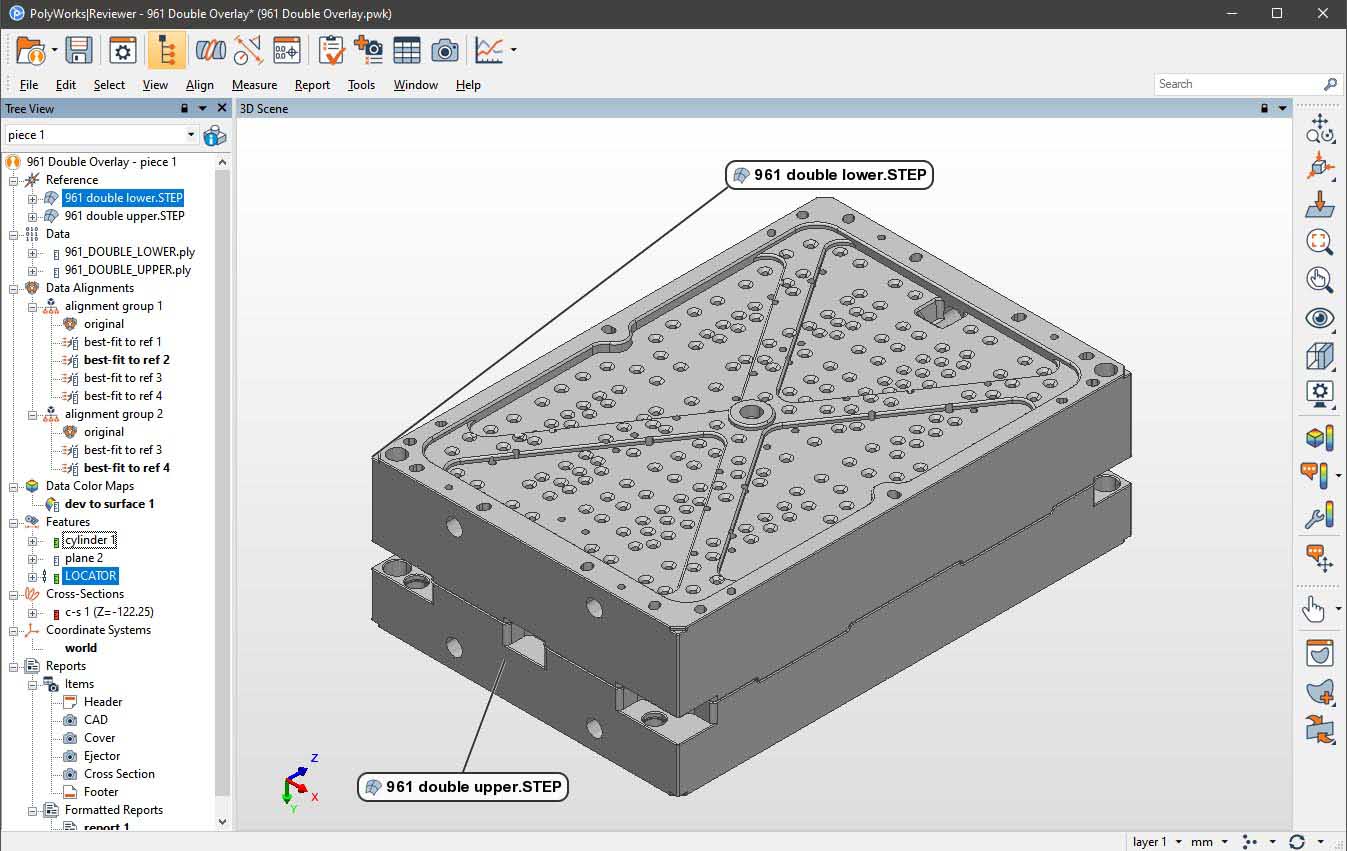Select the c-s 1 (Z=-122.25) cross-section

[109, 612]
